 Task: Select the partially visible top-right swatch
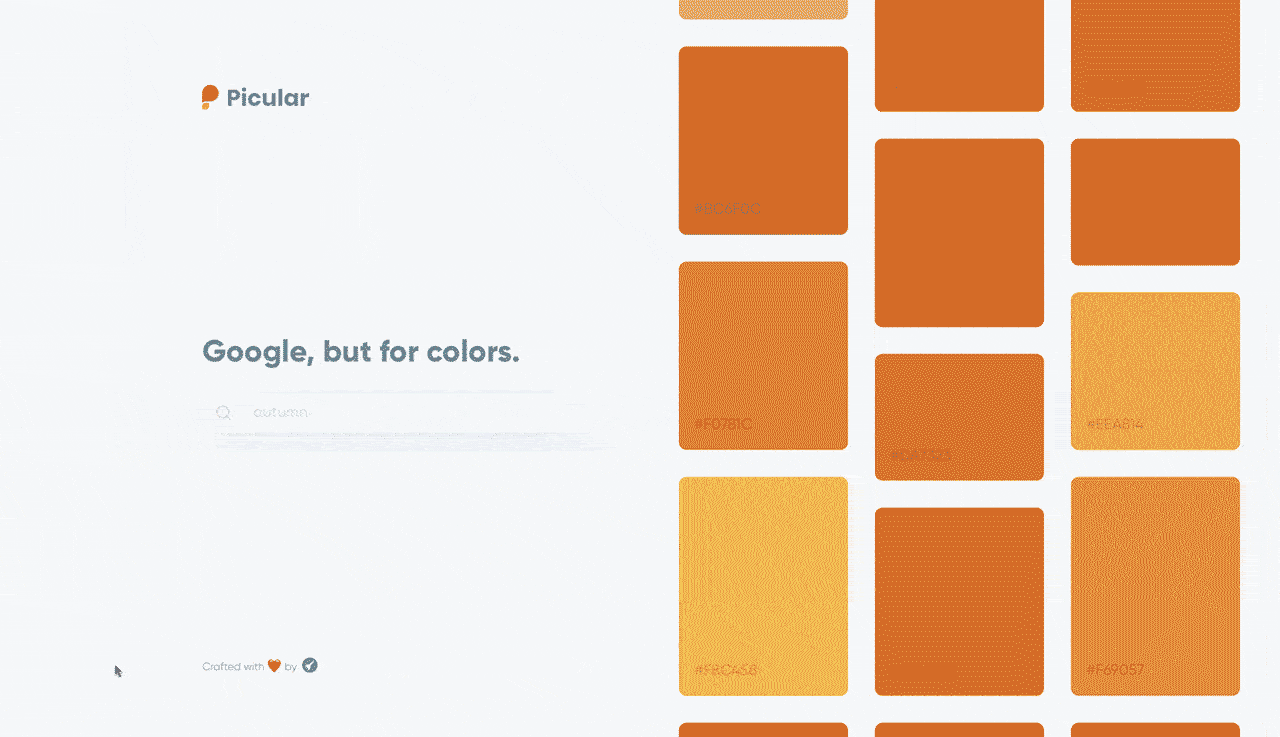pos(1155,55)
